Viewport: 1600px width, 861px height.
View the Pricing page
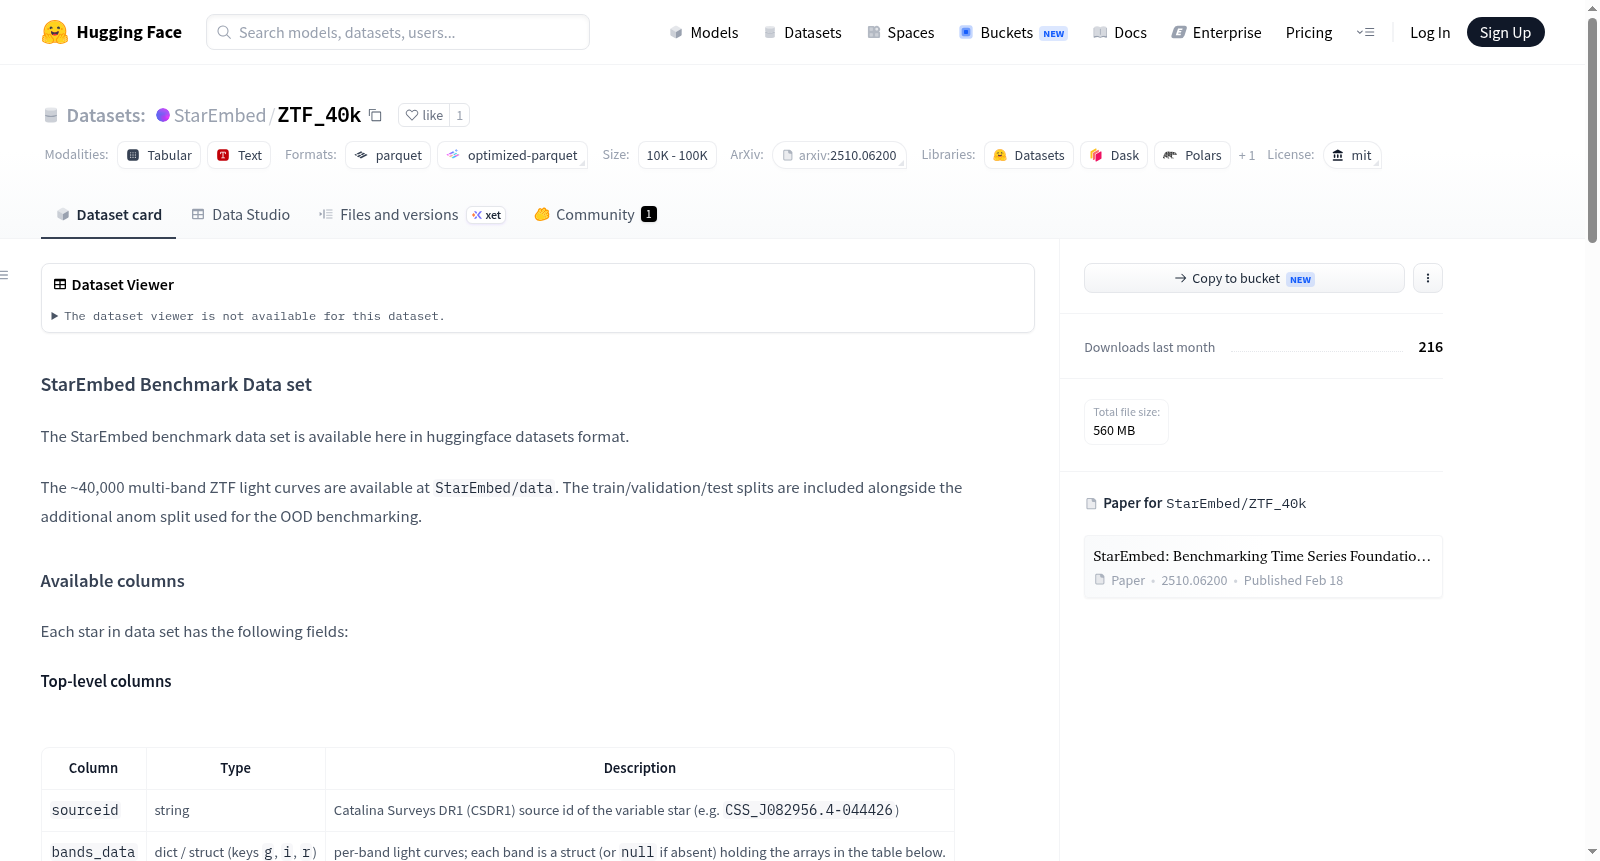point(1309,32)
